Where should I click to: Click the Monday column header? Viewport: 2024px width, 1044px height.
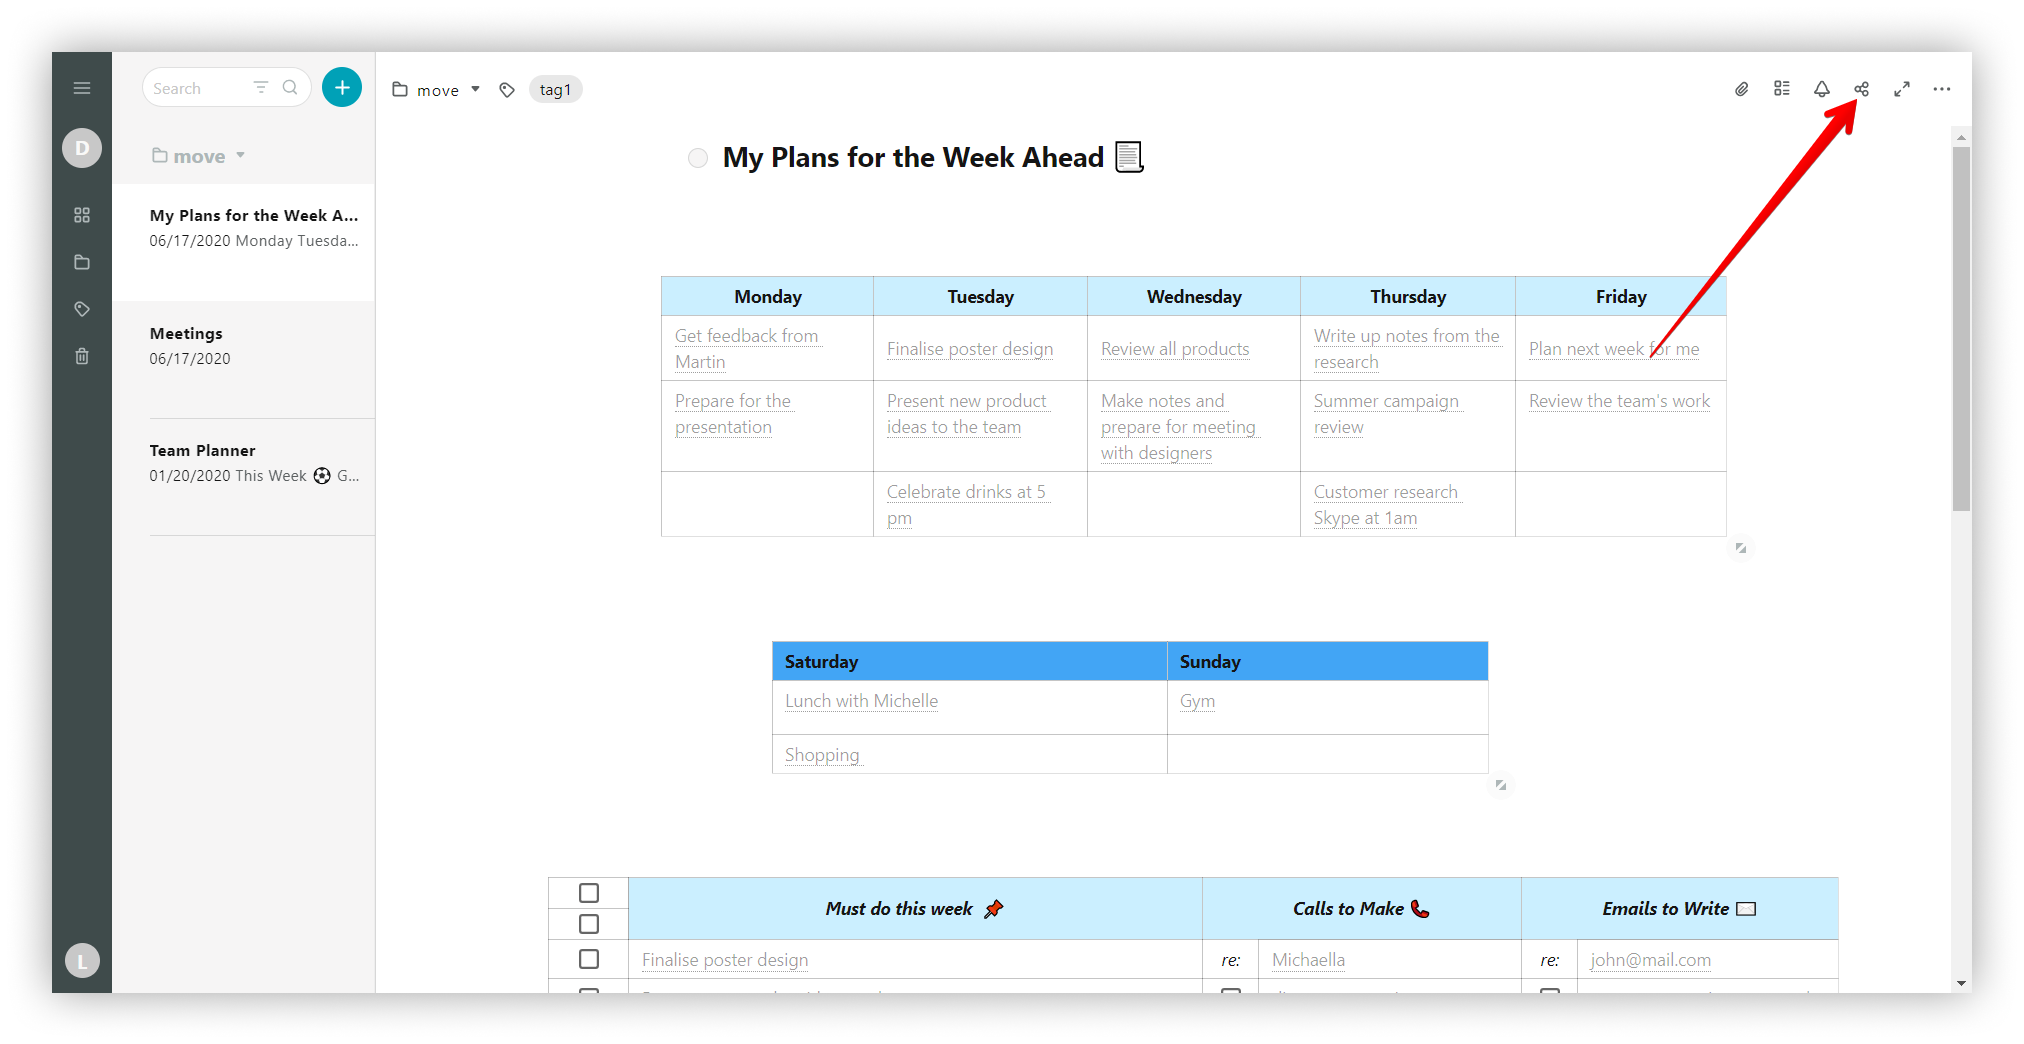(x=767, y=297)
